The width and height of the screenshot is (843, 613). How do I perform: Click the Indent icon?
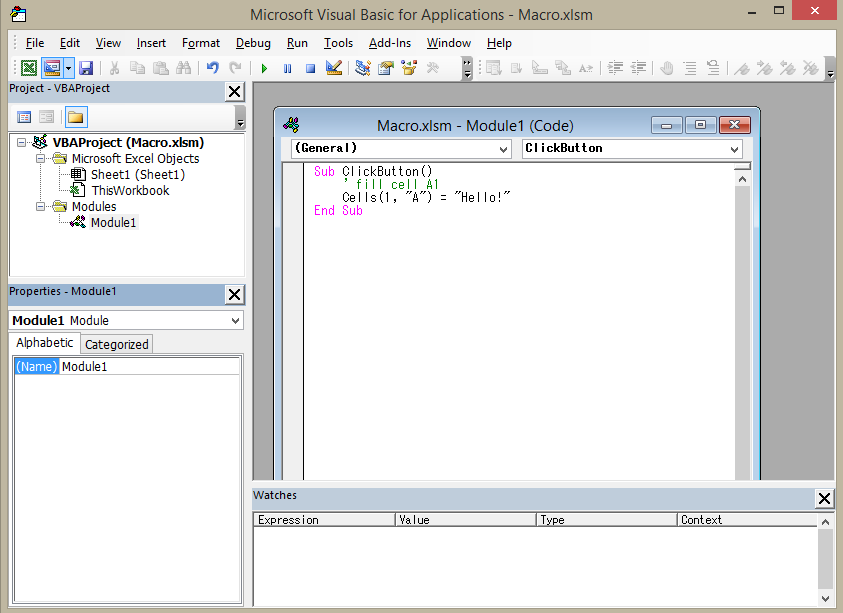[615, 68]
